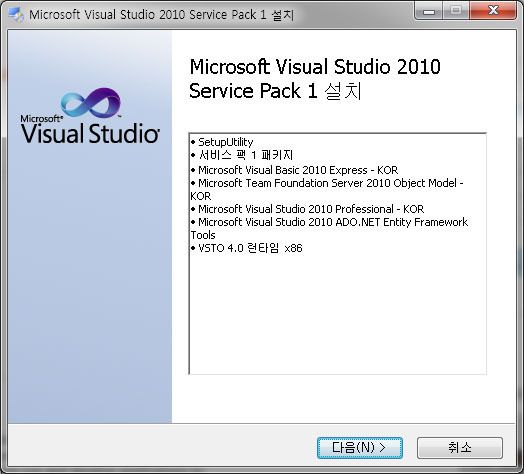Viewport: 524px width, 474px height.
Task: Minimize the setup window
Action: pos(429,11)
